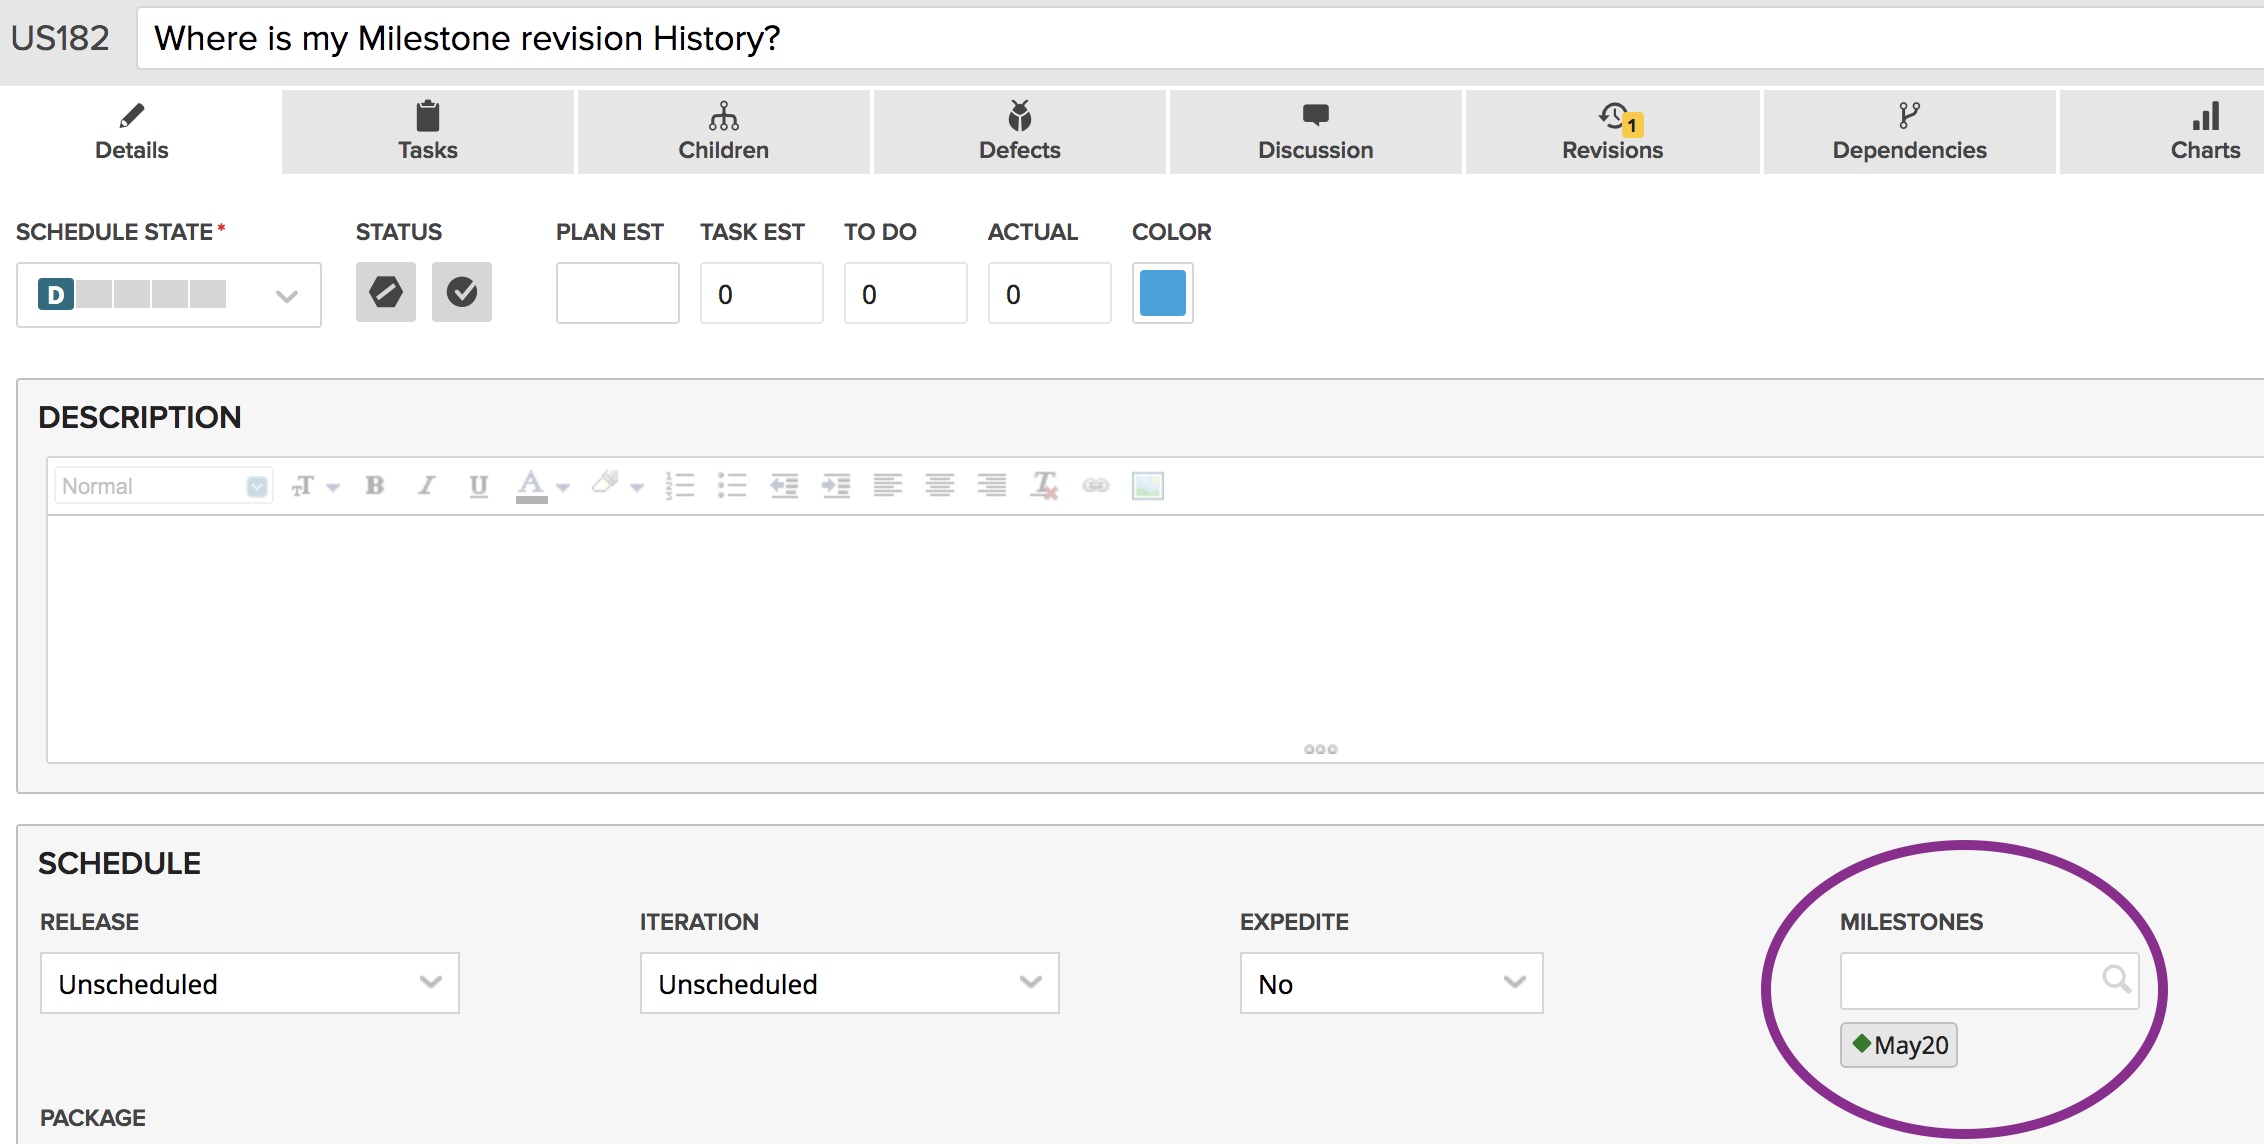Switch to the Revisions tab

tap(1612, 132)
